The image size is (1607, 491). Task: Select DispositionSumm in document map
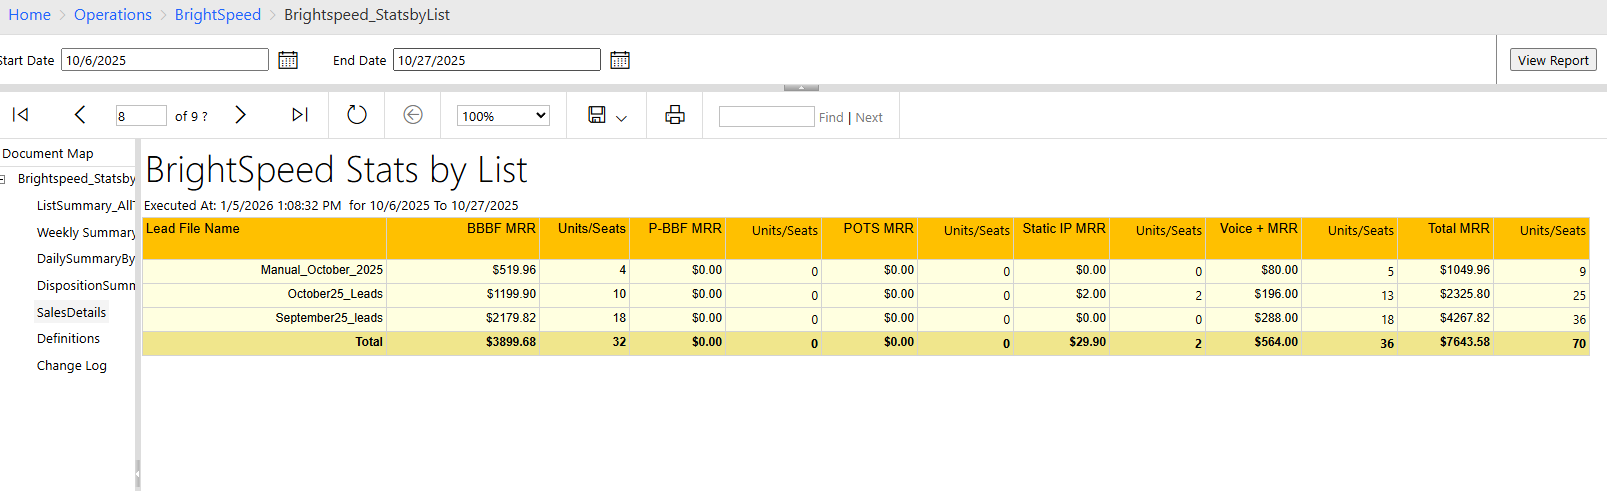click(x=85, y=285)
